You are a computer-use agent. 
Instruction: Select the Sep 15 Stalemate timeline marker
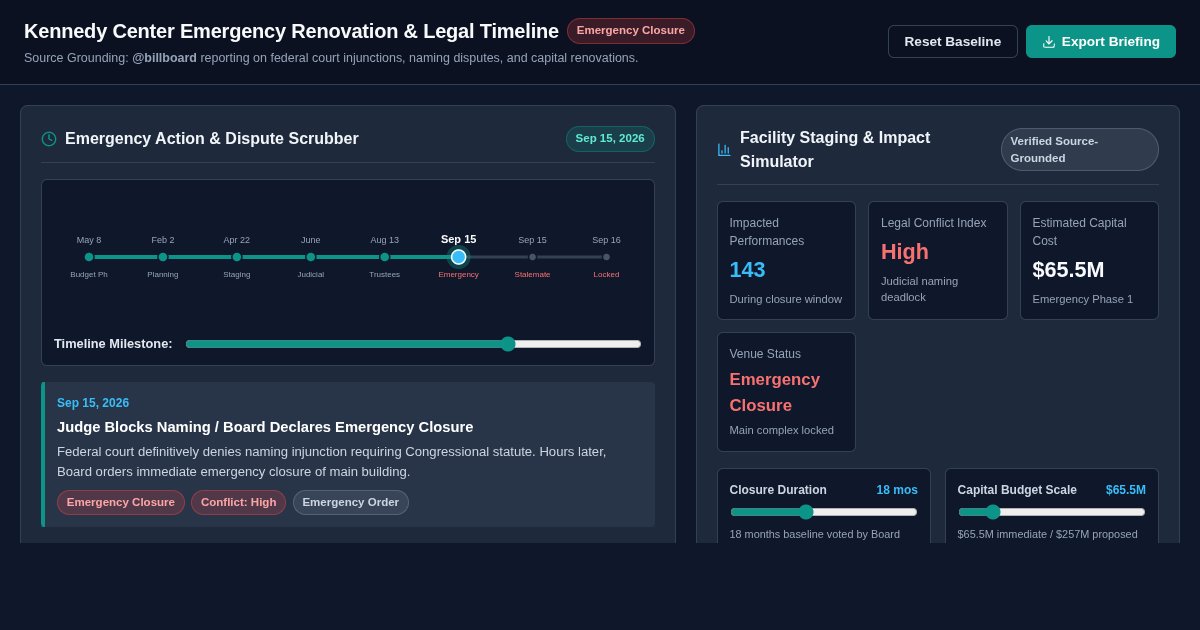(532, 257)
